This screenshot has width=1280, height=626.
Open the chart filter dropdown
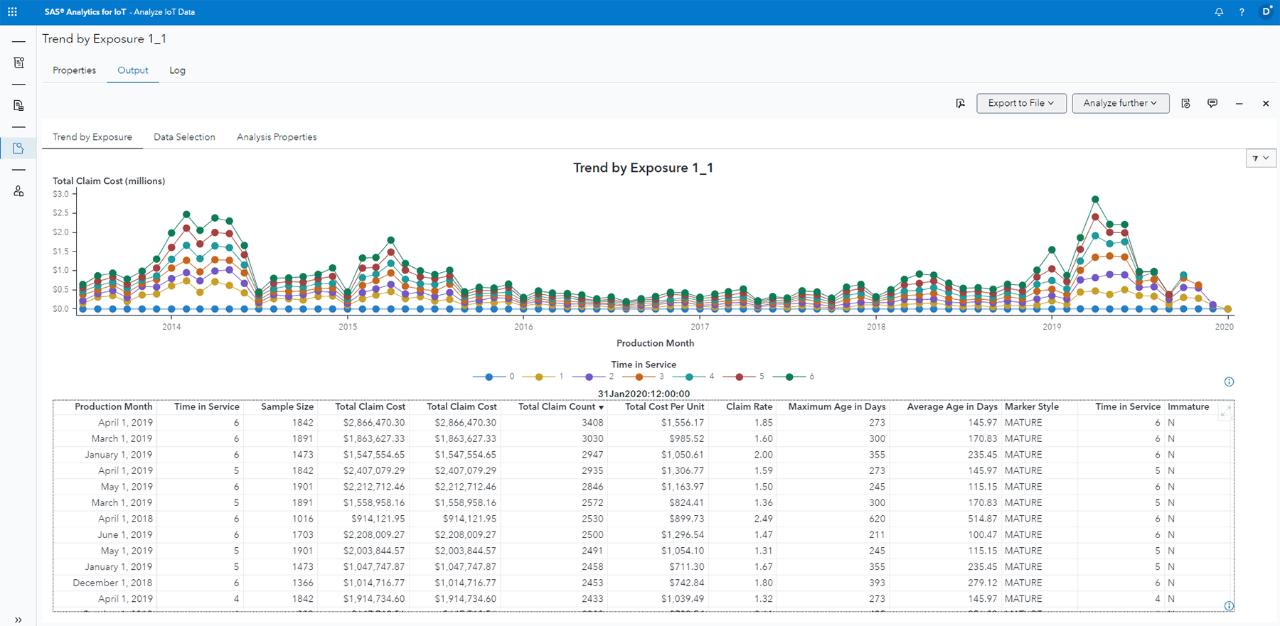(1260, 158)
